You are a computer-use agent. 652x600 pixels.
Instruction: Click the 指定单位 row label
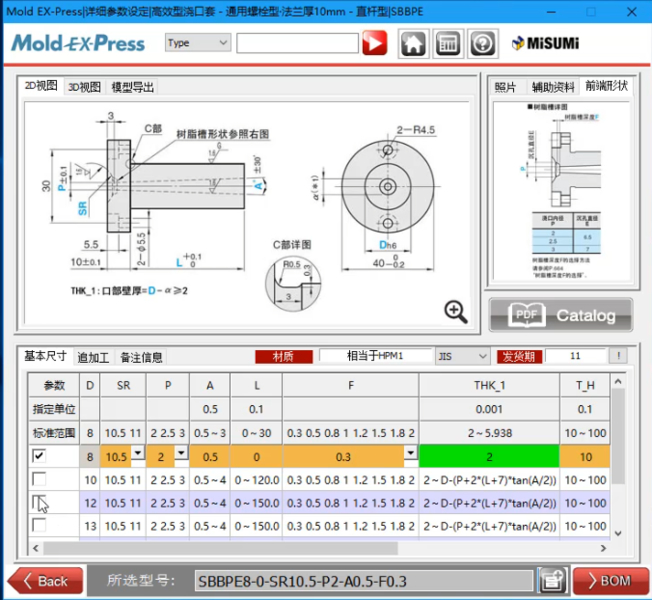tap(54, 409)
